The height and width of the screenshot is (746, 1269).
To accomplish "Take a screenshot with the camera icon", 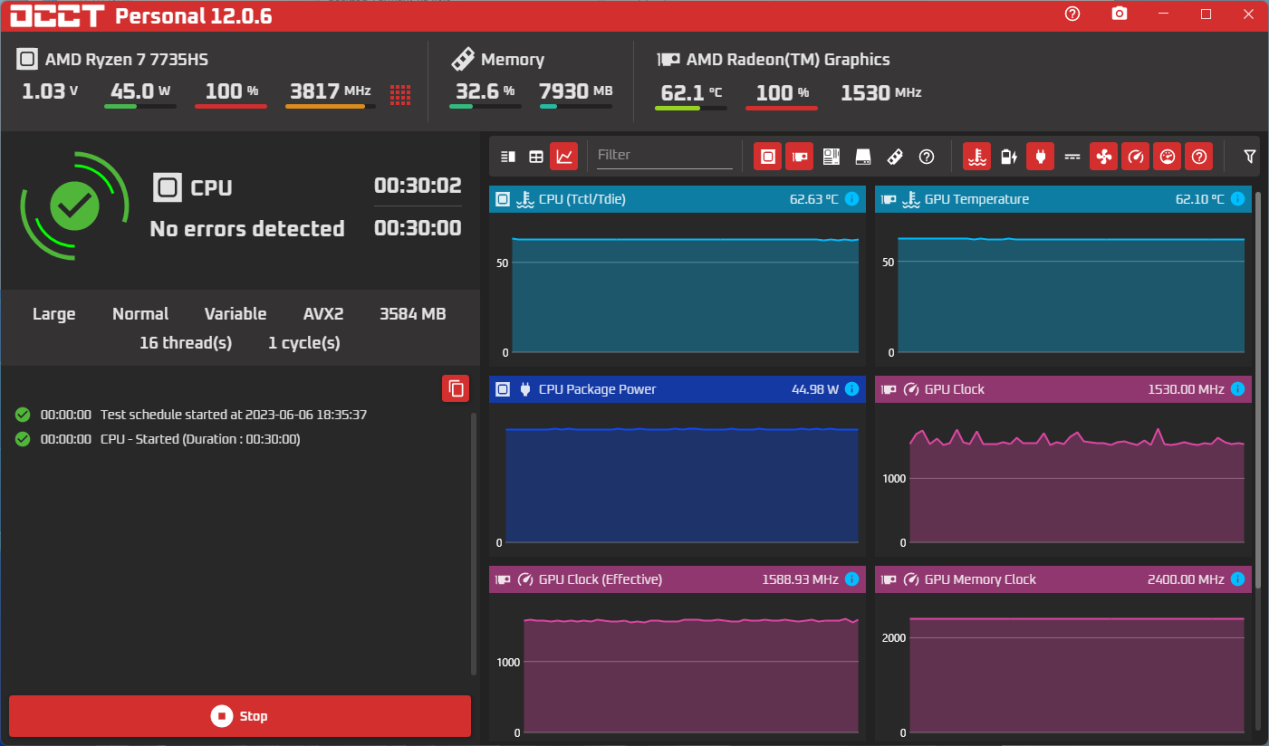I will (x=1119, y=14).
